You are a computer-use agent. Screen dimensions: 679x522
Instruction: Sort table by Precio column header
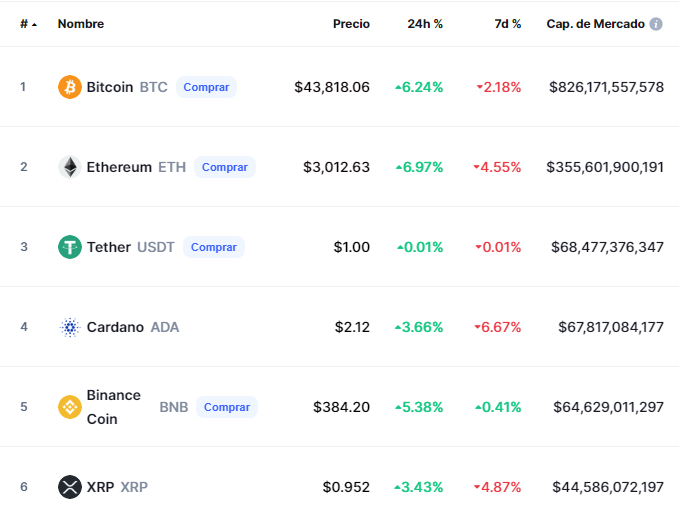point(351,24)
